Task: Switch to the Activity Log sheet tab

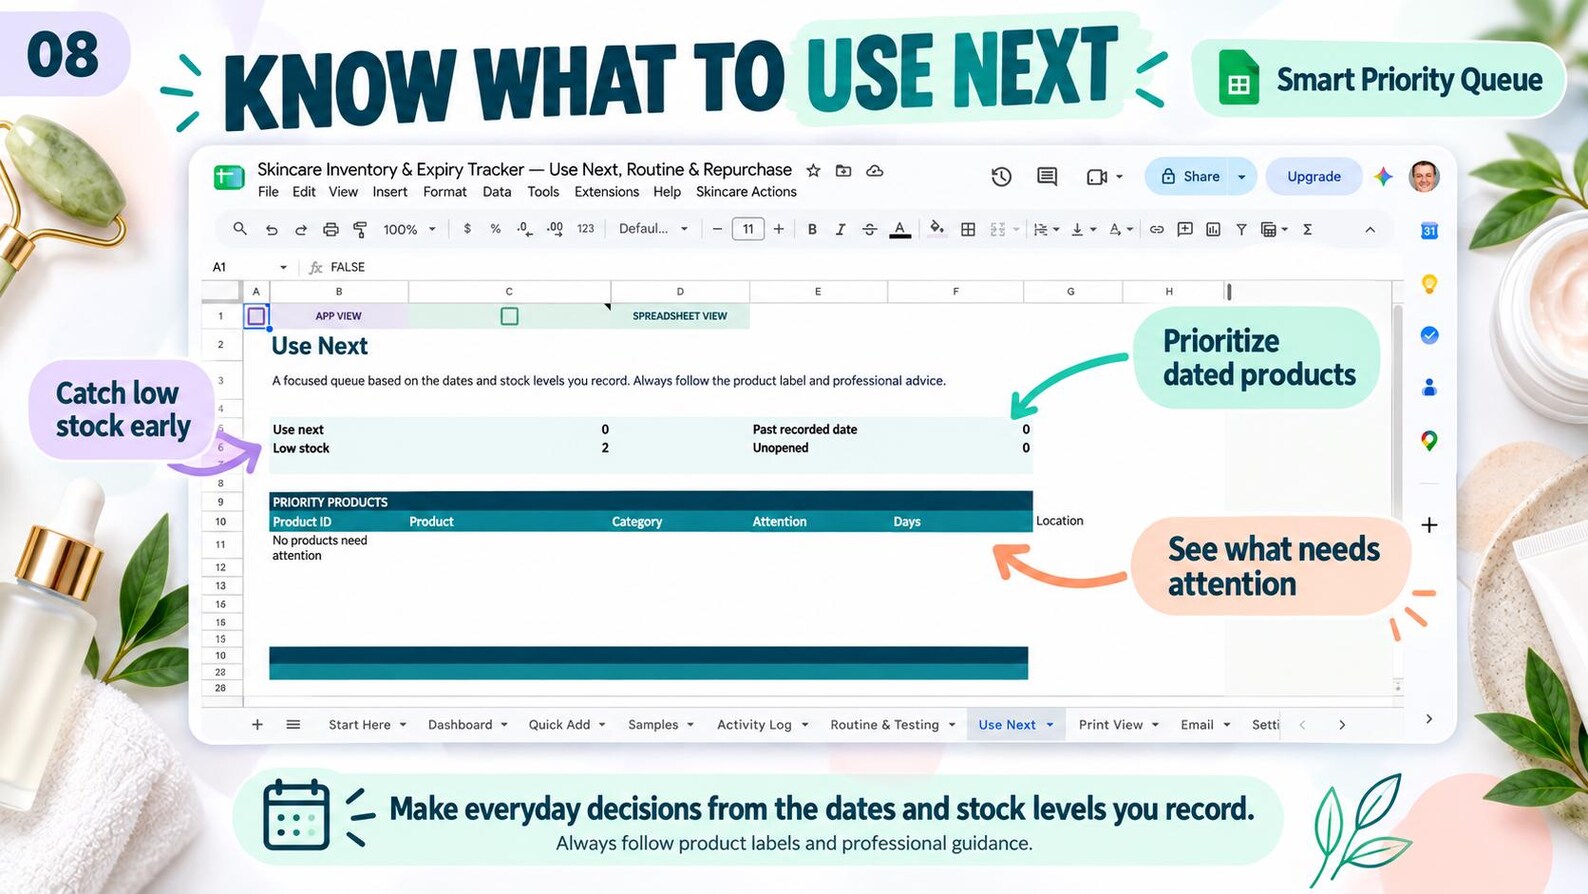Action: (754, 725)
